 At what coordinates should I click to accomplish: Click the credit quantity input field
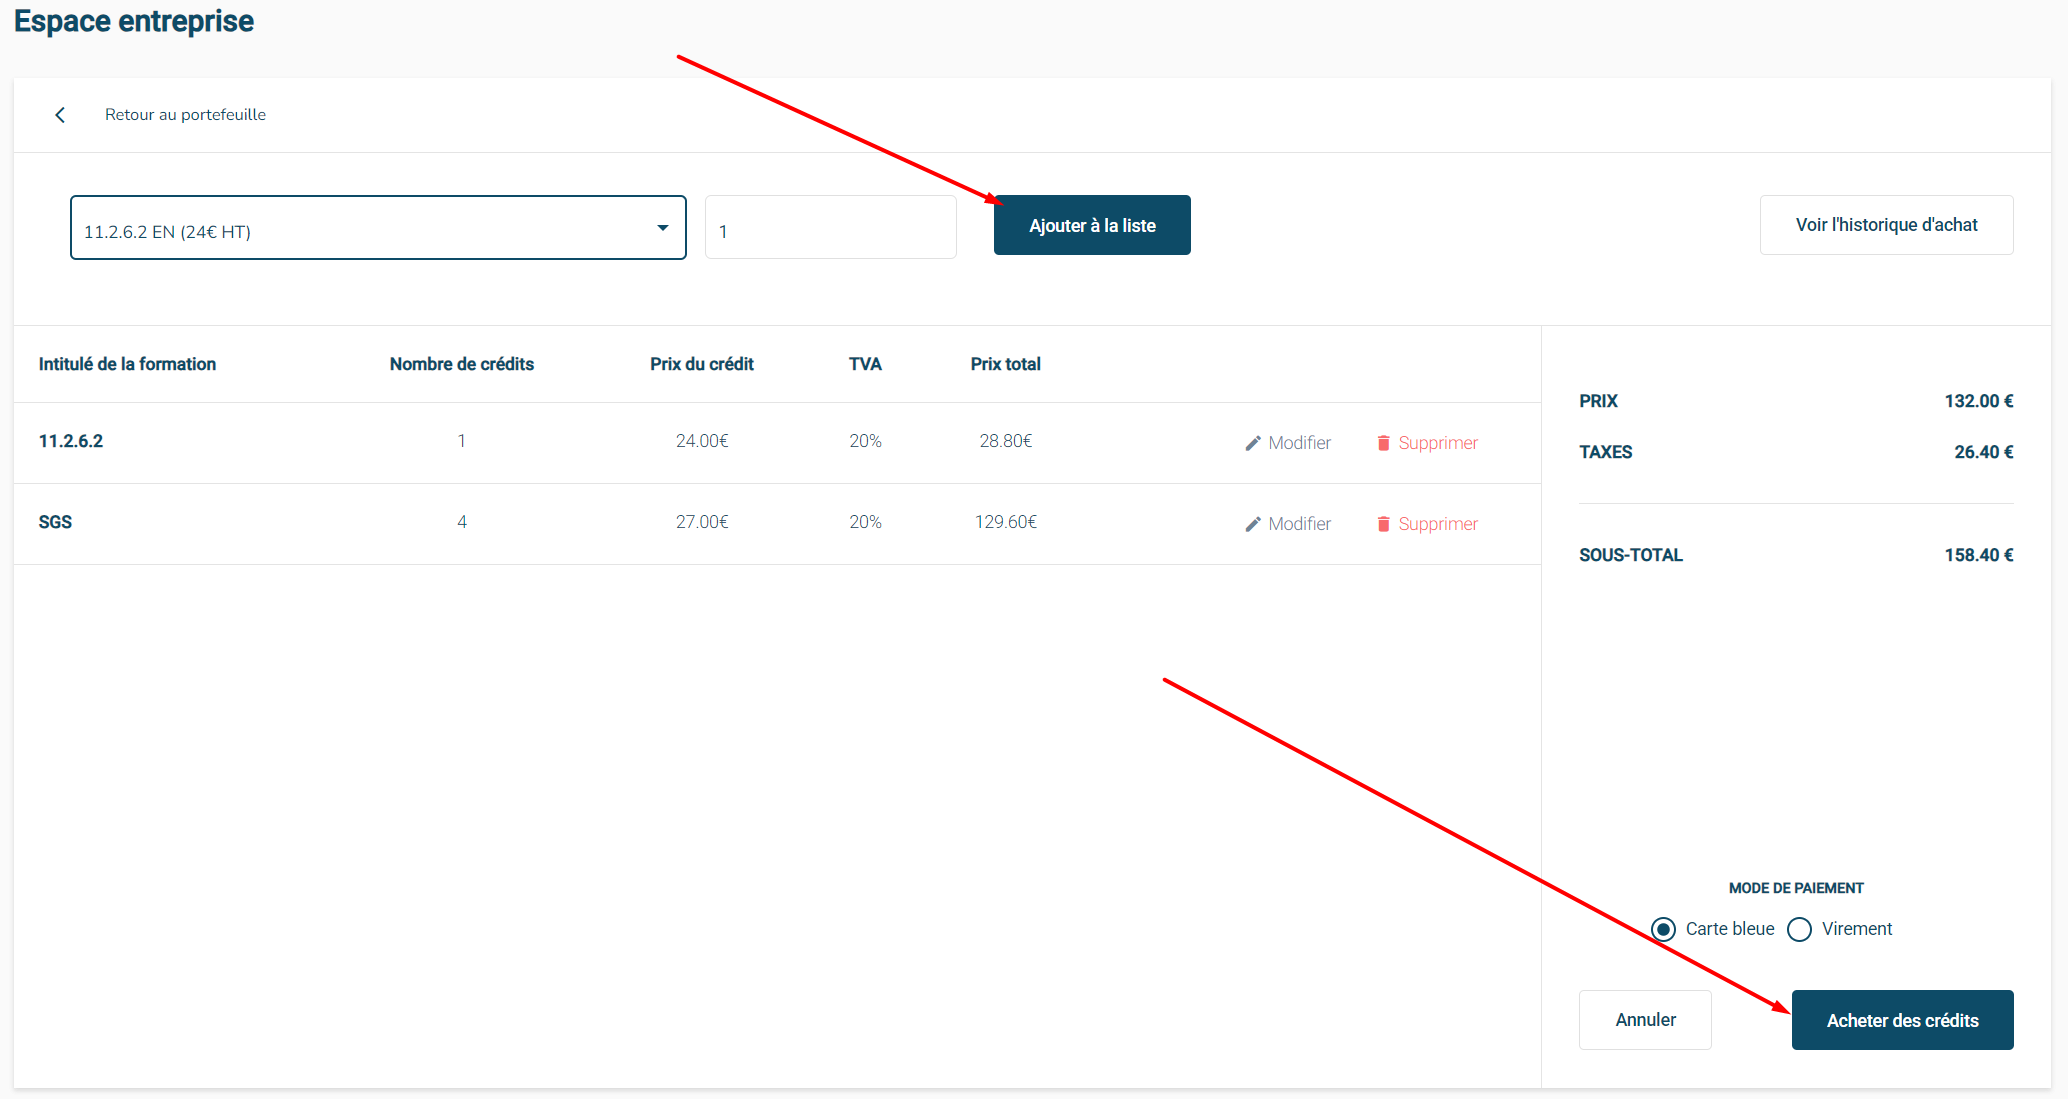pyautogui.click(x=830, y=228)
